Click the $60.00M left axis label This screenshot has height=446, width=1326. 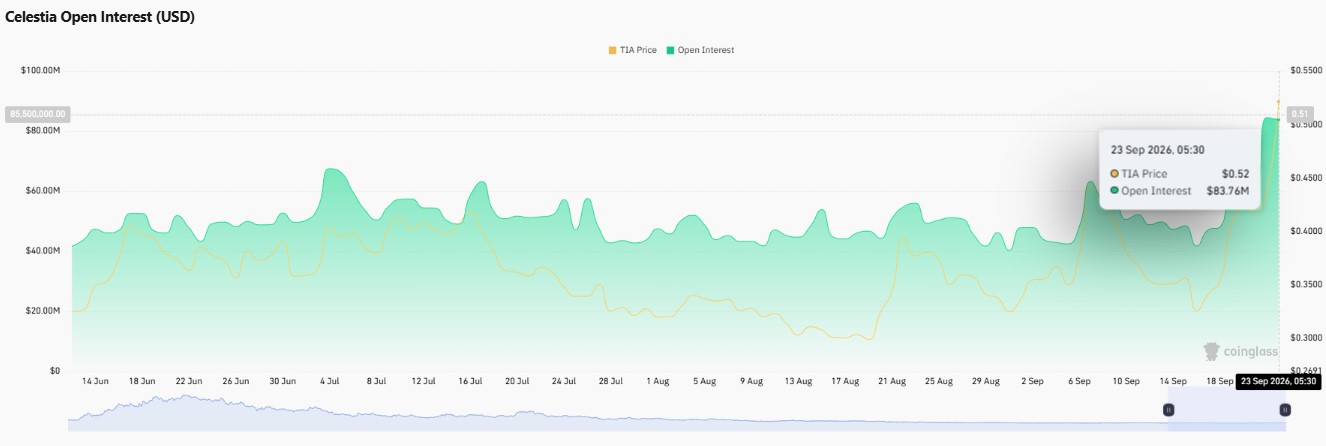click(x=45, y=190)
